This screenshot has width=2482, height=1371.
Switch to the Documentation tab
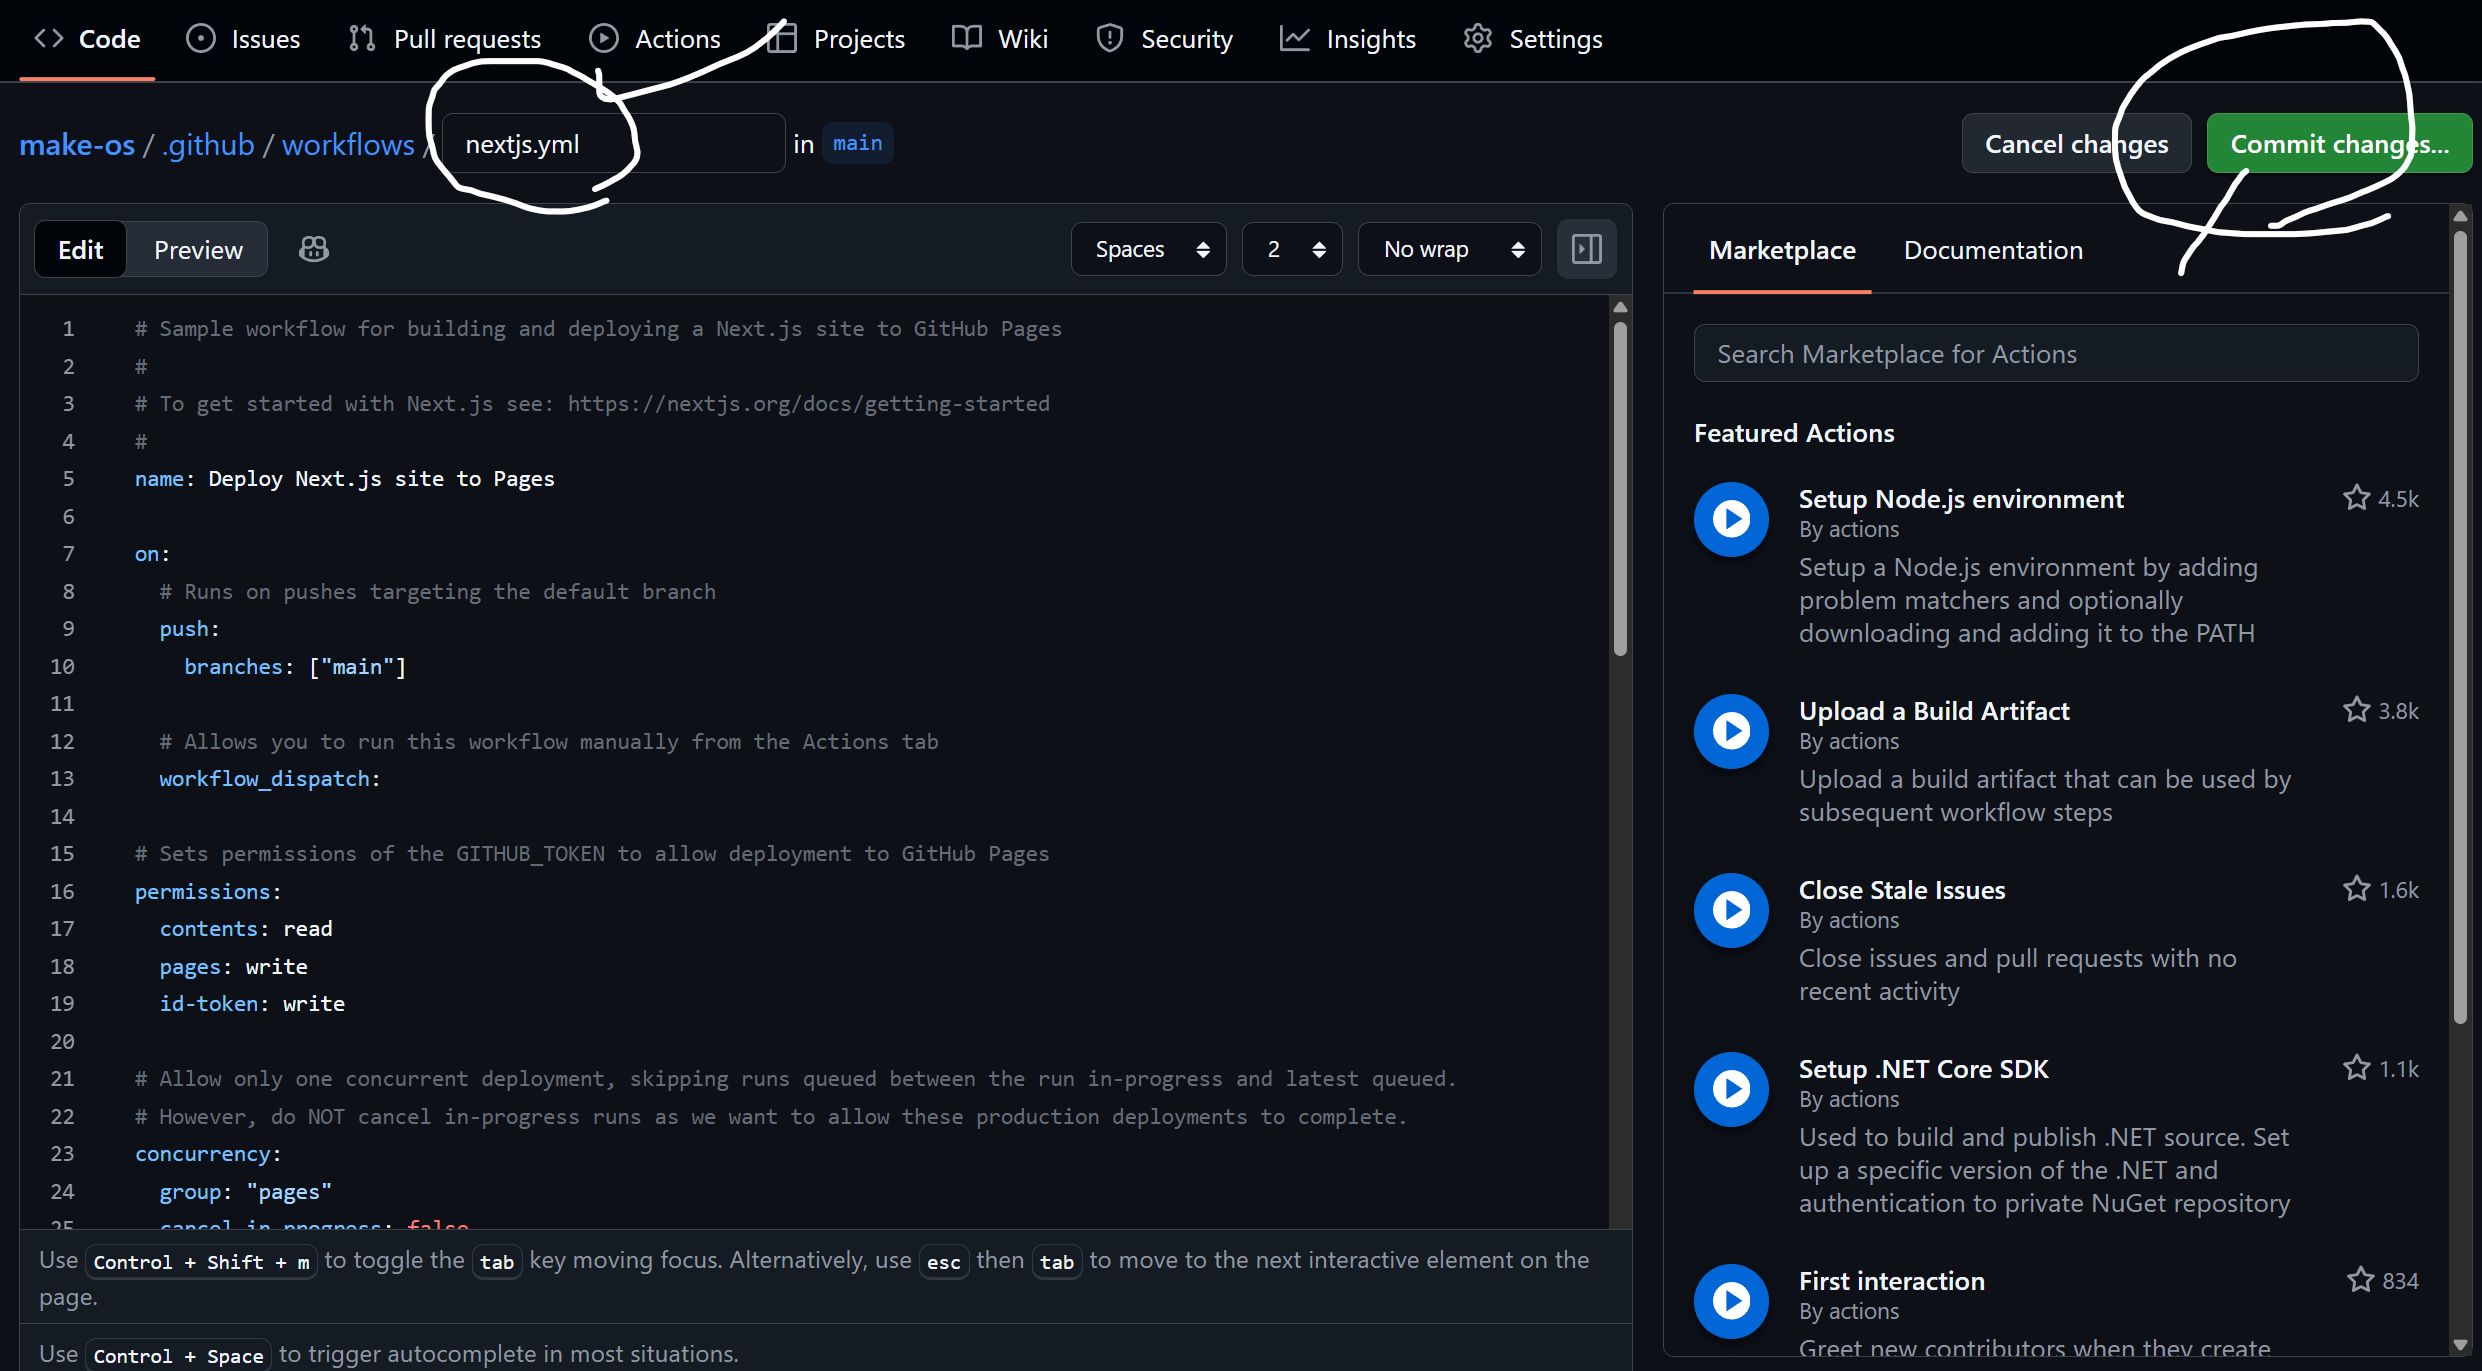(x=1993, y=250)
